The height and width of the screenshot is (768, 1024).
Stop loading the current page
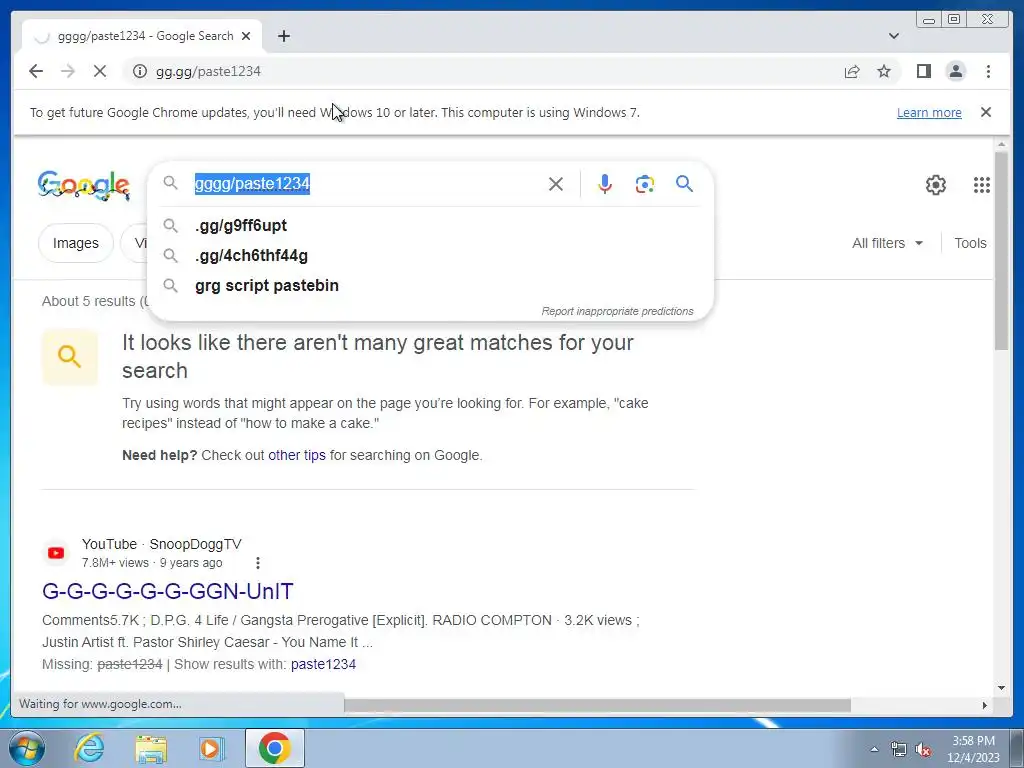(100, 71)
